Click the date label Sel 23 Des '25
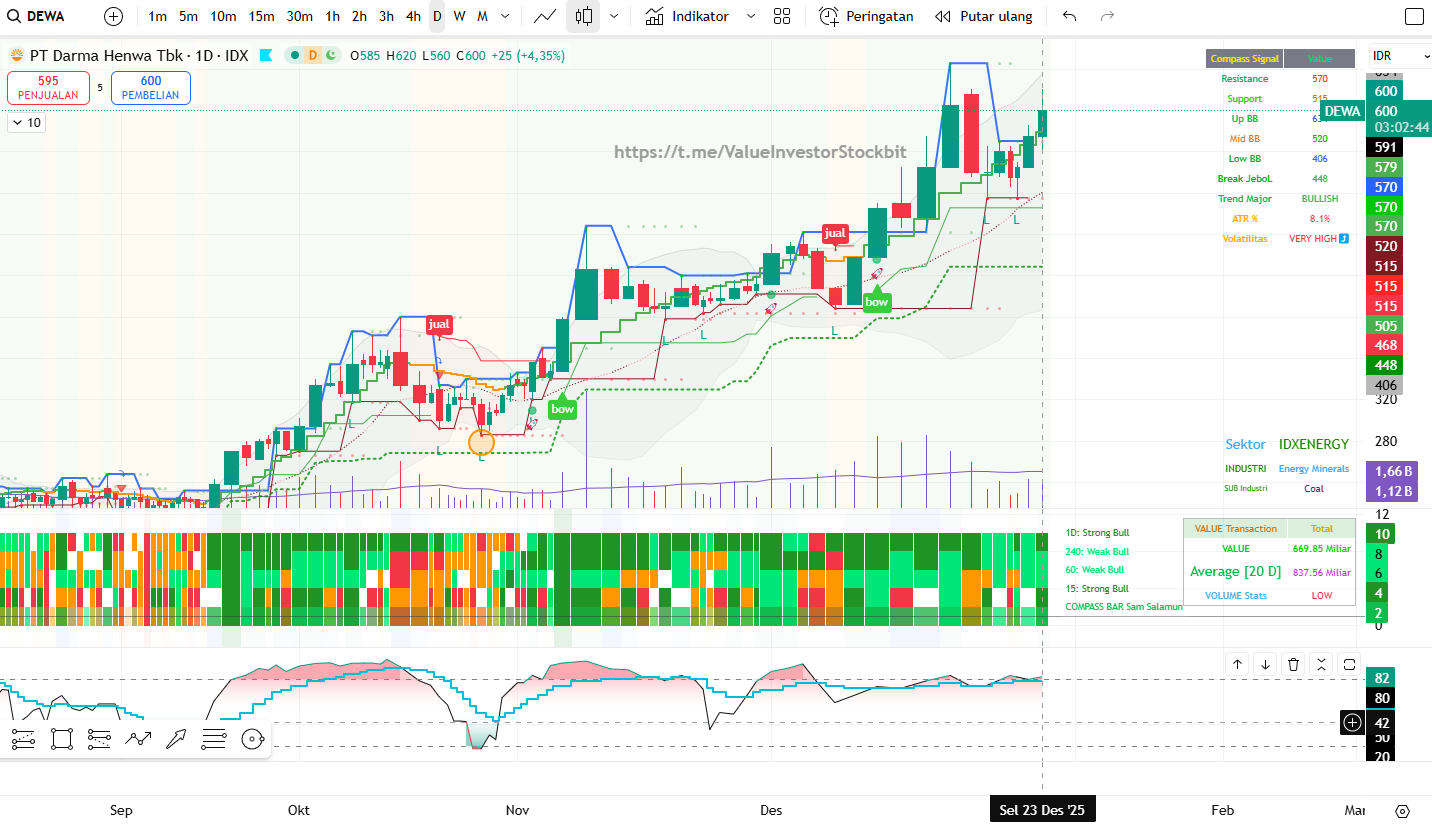The width and height of the screenshot is (1432, 824). (x=1041, y=810)
